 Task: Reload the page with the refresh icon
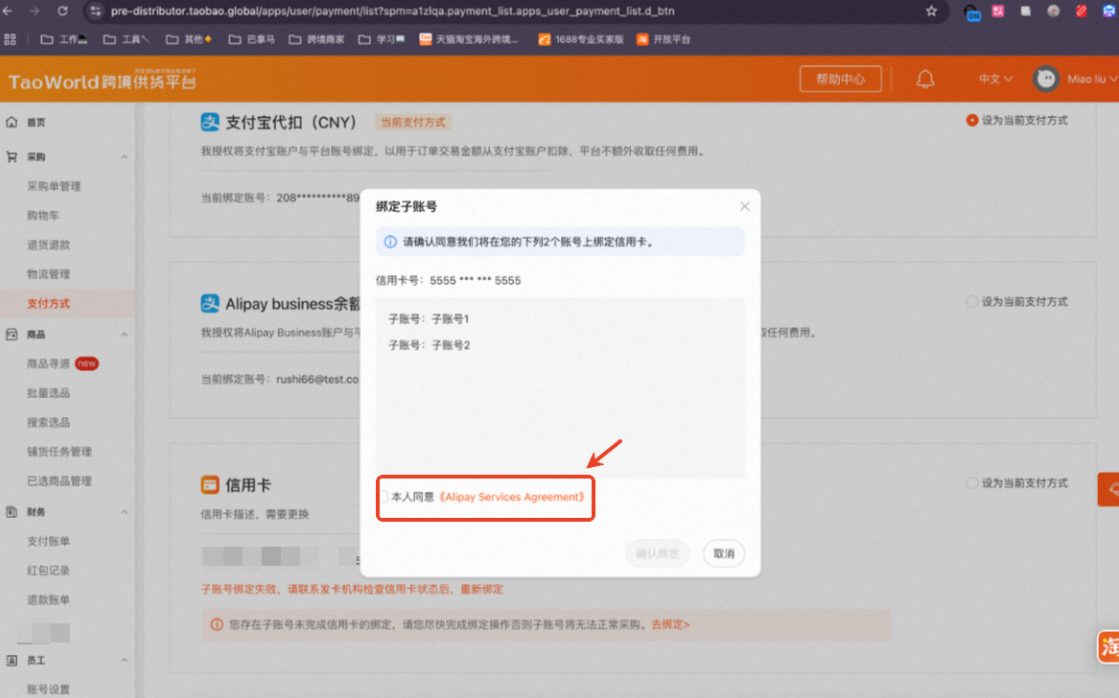tap(62, 11)
